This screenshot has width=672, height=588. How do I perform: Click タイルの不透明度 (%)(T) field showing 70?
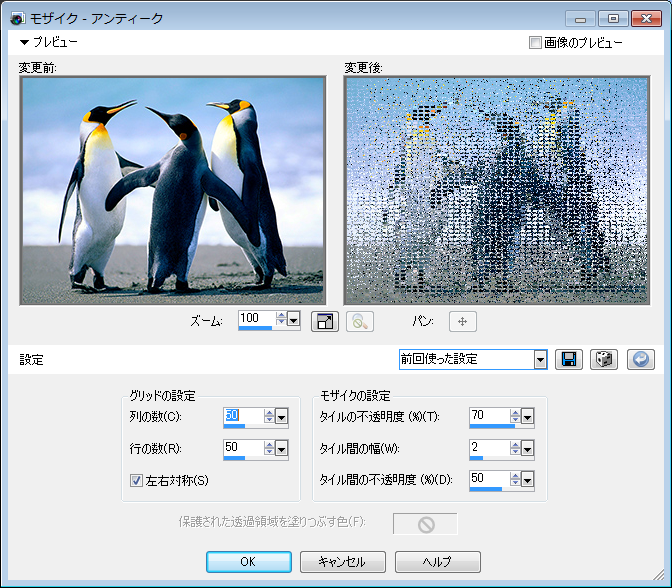489,416
